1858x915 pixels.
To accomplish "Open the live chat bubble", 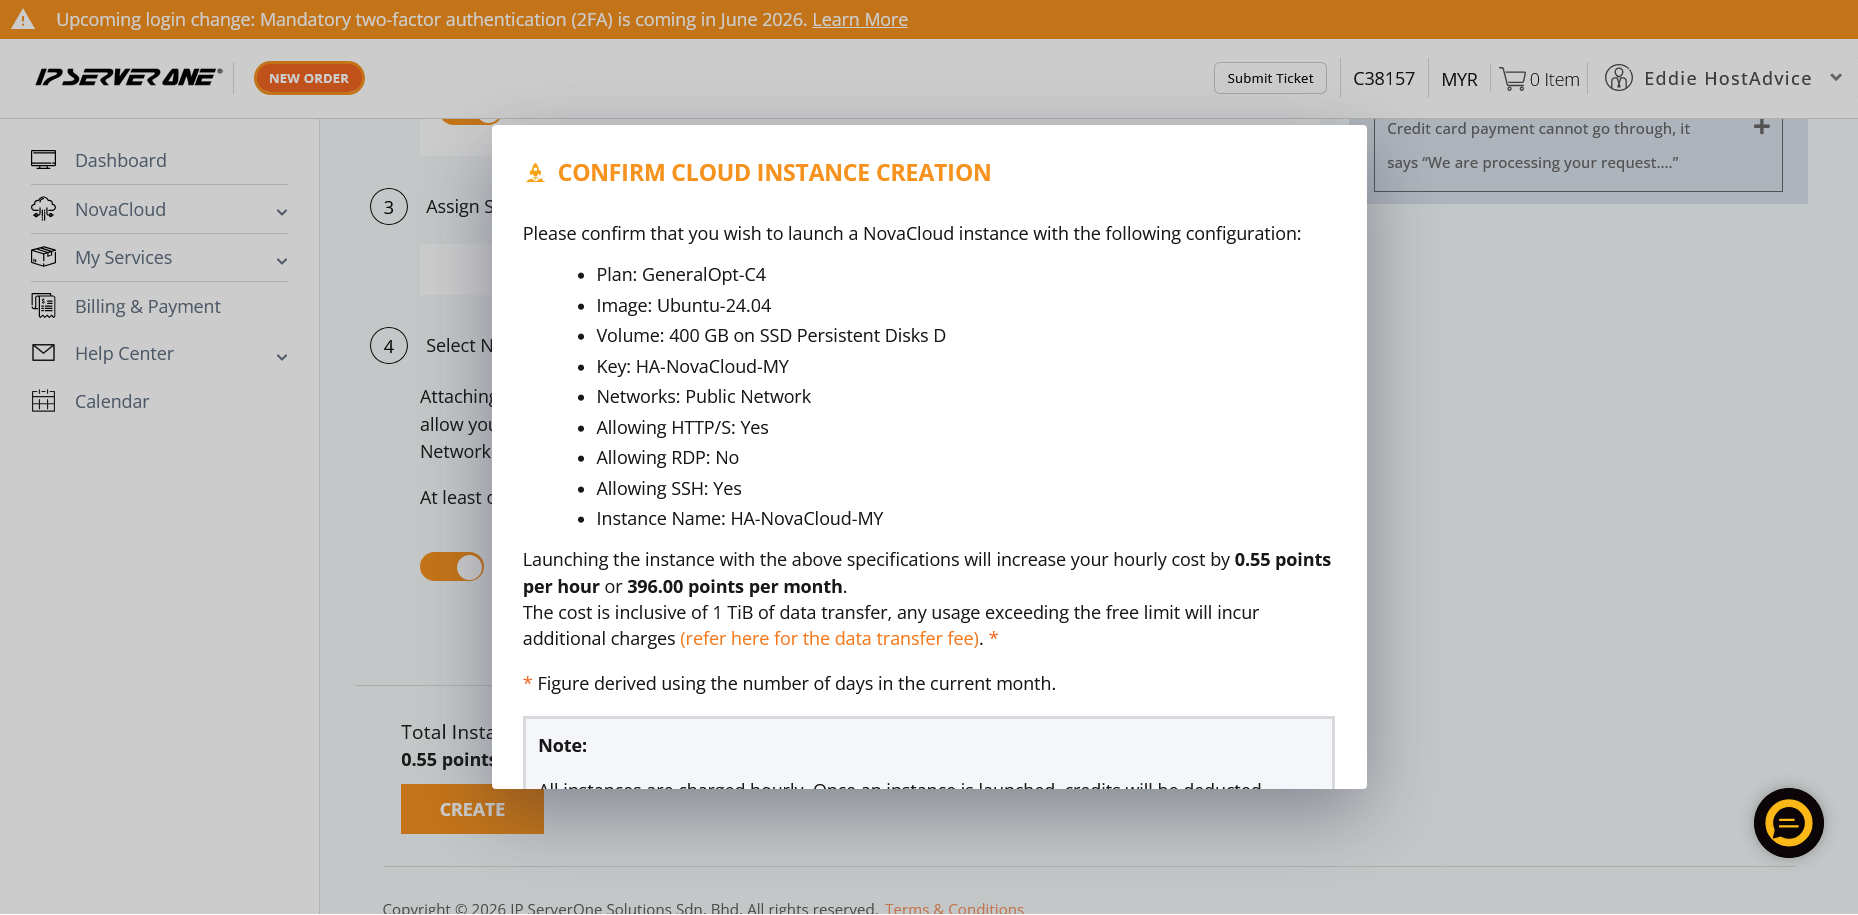I will pos(1789,823).
